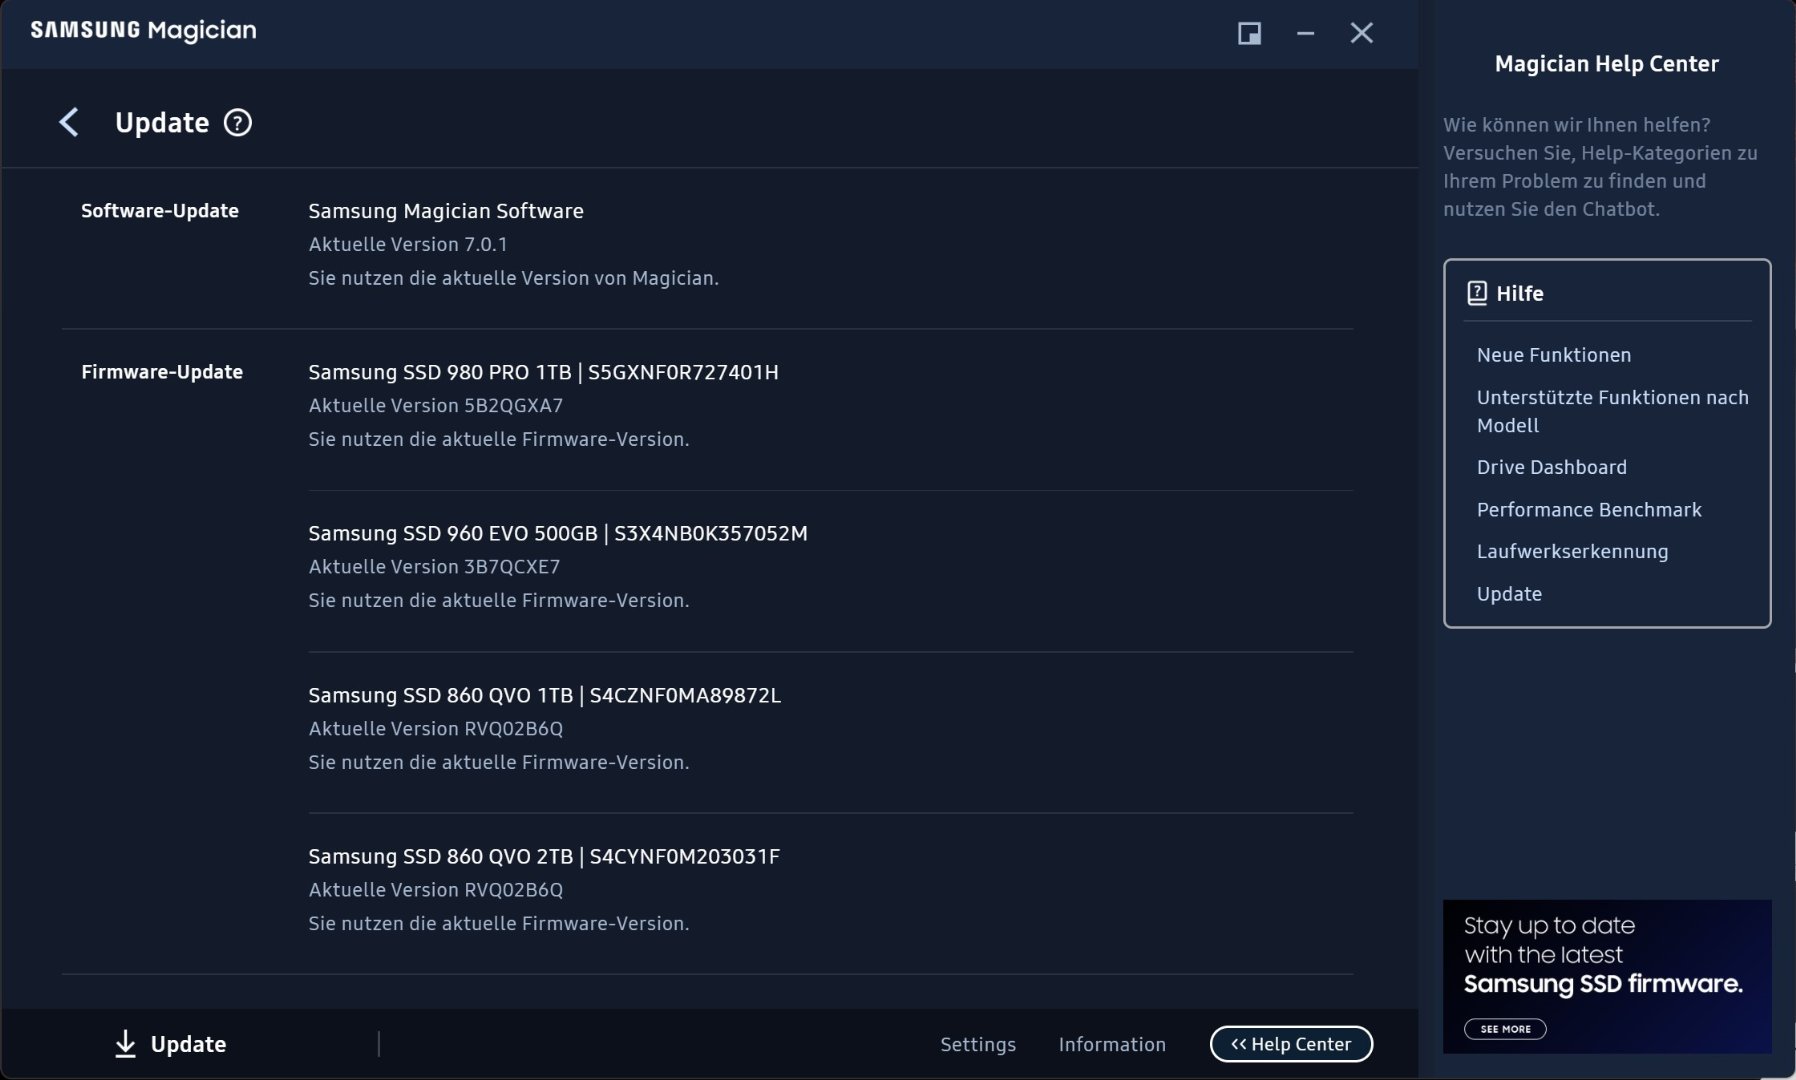Click the Aktuelle Version 7.0.1 text

408,244
